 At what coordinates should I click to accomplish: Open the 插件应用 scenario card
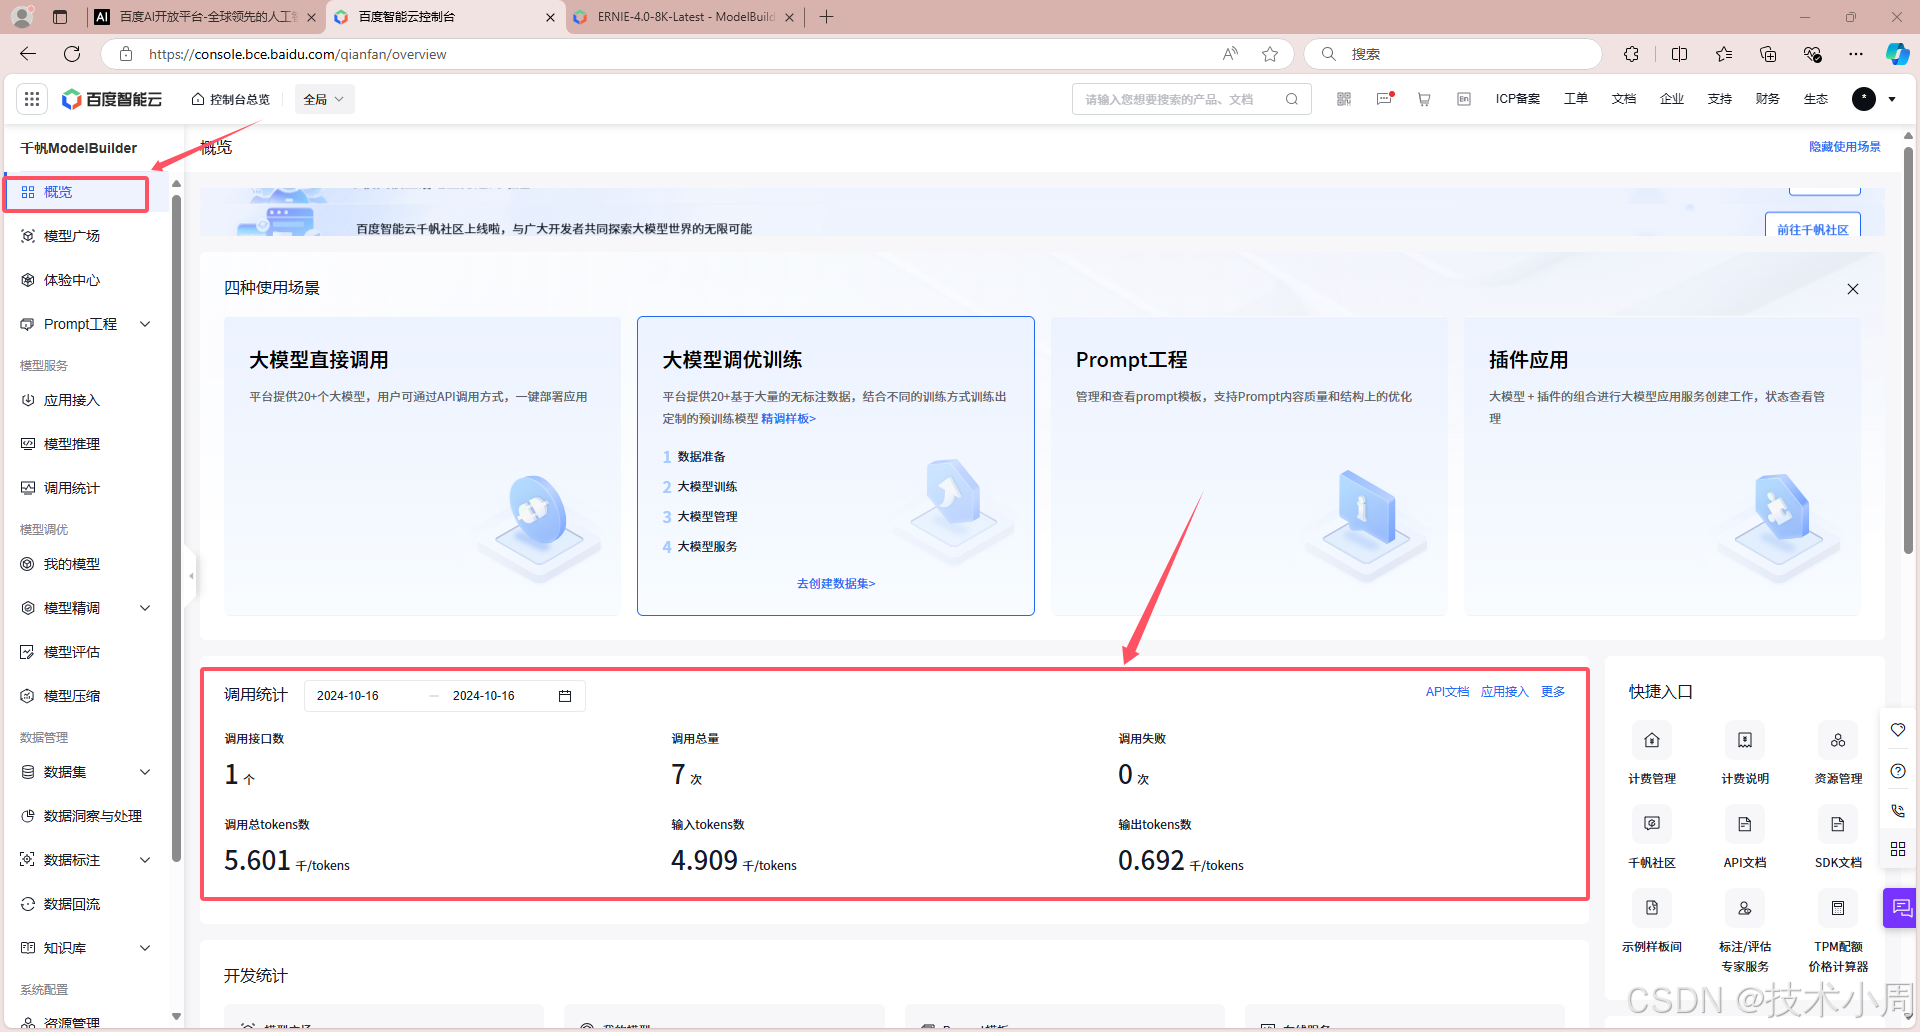tap(1662, 466)
